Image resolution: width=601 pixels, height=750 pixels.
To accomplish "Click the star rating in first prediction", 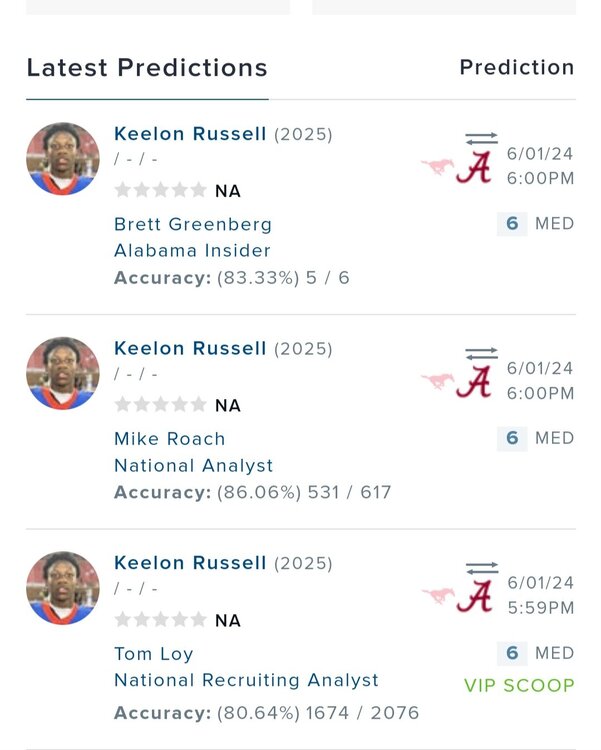I will pyautogui.click(x=160, y=191).
